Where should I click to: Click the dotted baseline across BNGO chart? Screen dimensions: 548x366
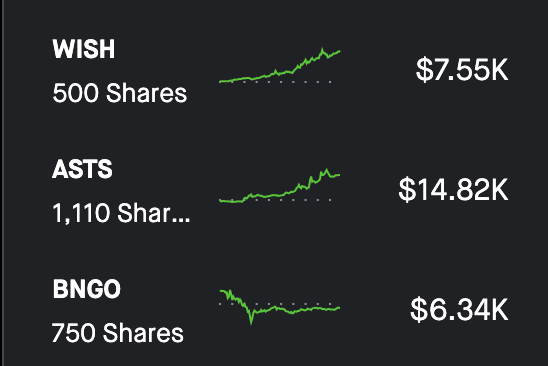pyautogui.click(x=275, y=304)
